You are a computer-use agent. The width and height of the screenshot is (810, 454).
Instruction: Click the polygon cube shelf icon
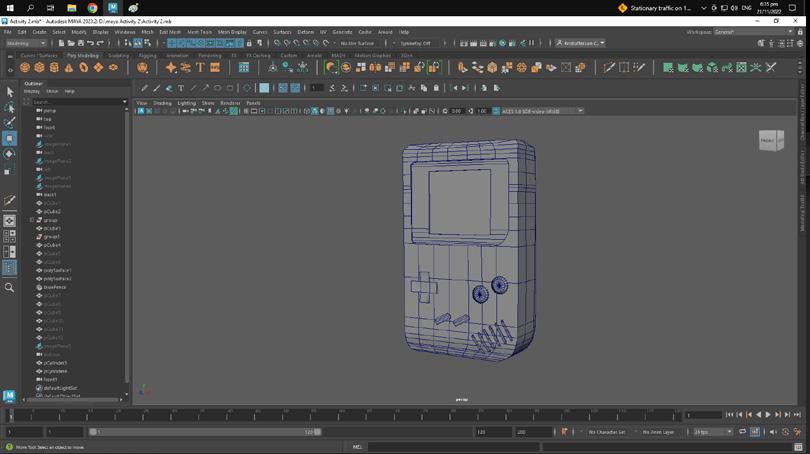click(39, 67)
